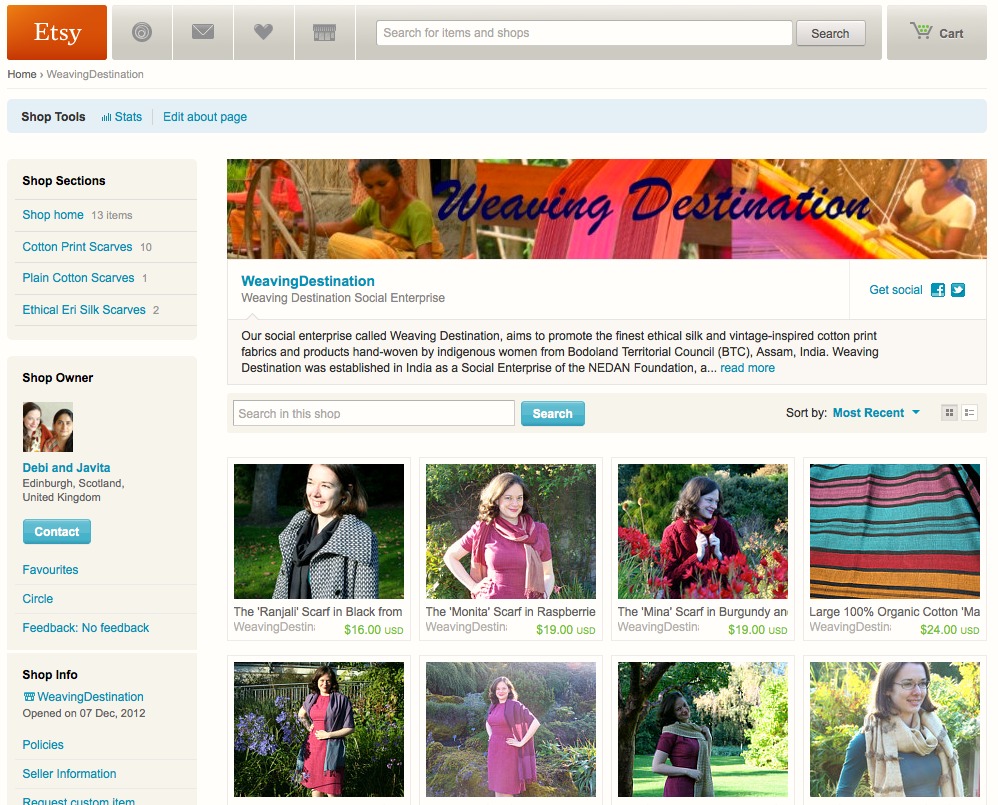Select Ethical Eri Silk Scarves section
Screen dimensions: 998x805
tap(84, 310)
